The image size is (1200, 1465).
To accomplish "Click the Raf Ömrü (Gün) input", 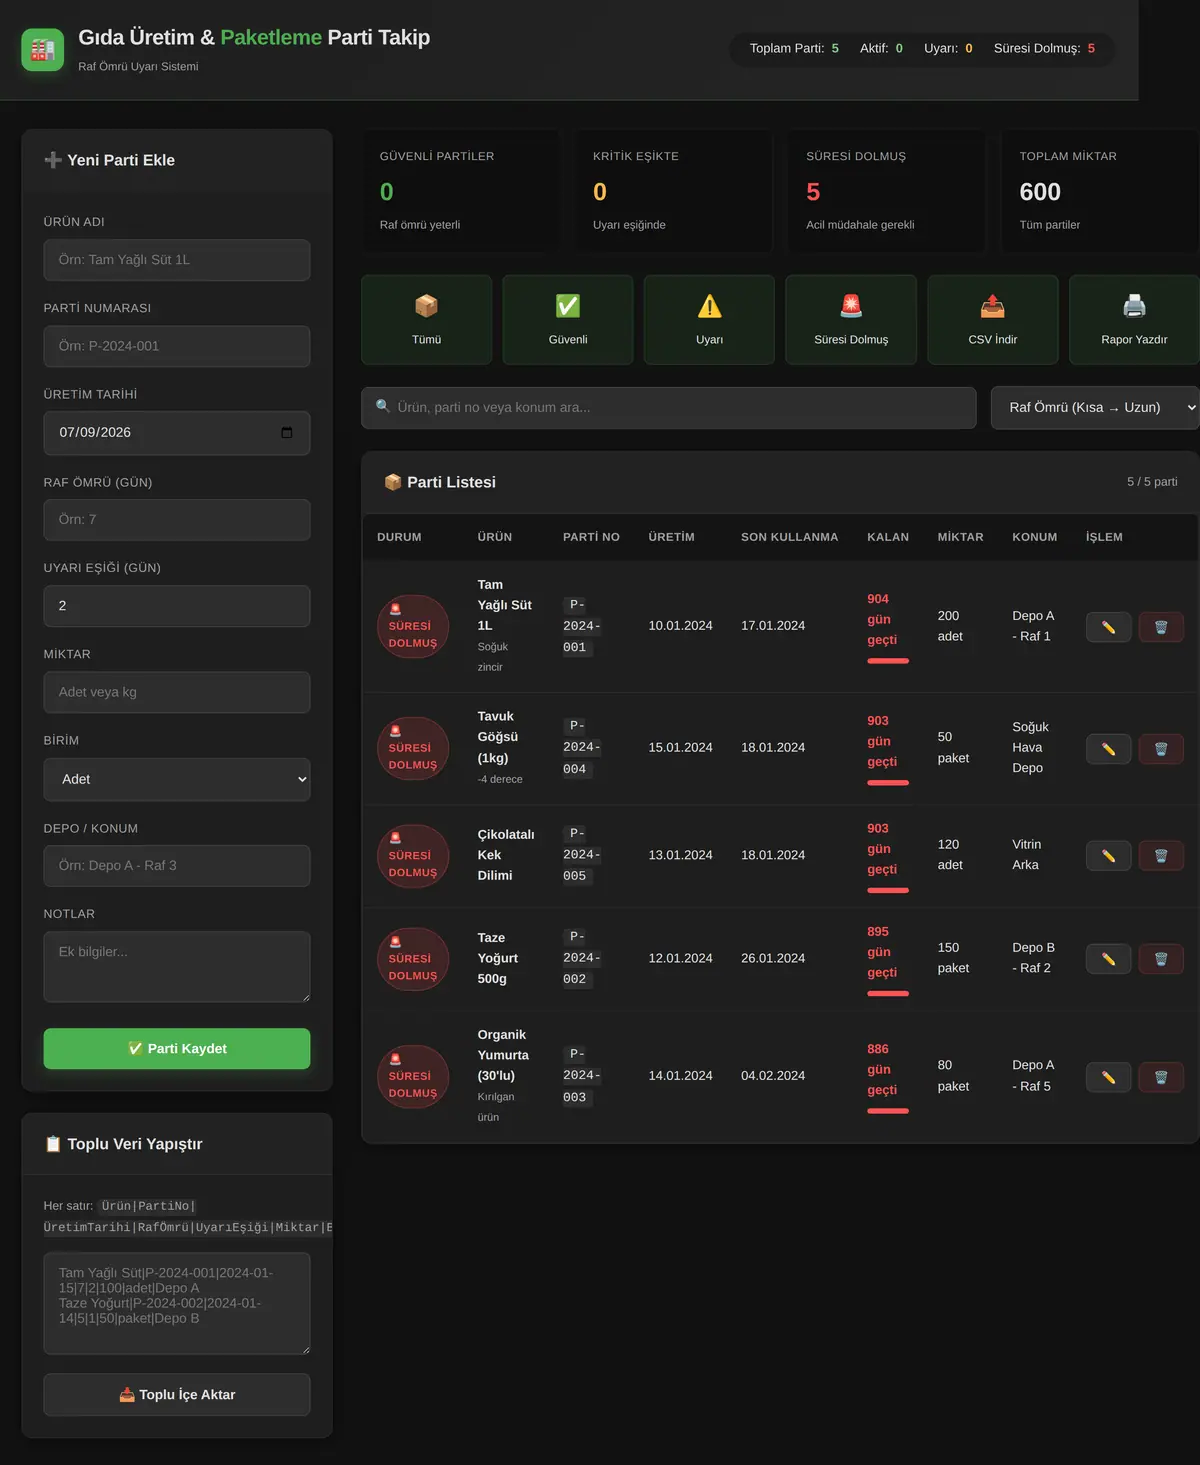I will click(x=177, y=520).
